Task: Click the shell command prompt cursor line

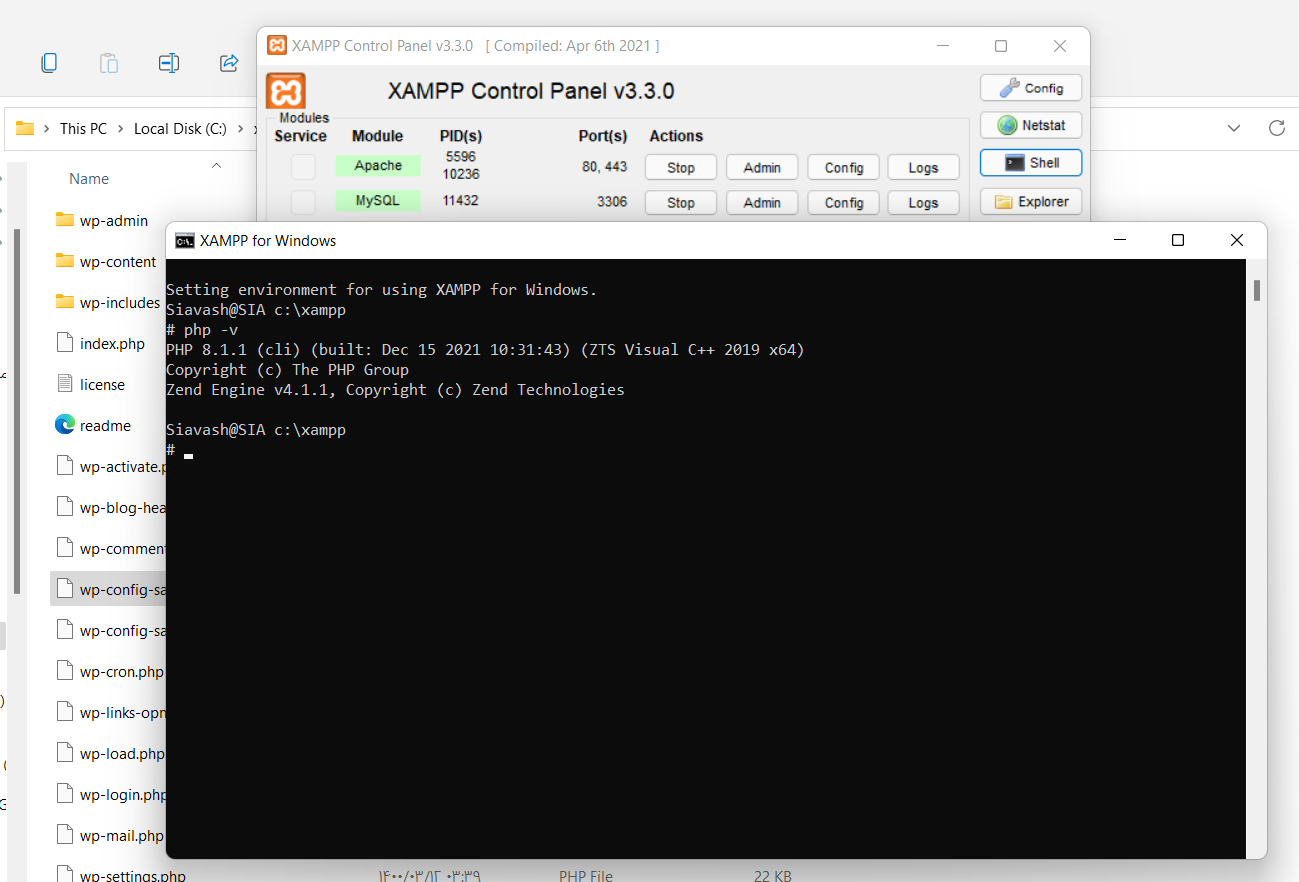Action: click(x=180, y=451)
